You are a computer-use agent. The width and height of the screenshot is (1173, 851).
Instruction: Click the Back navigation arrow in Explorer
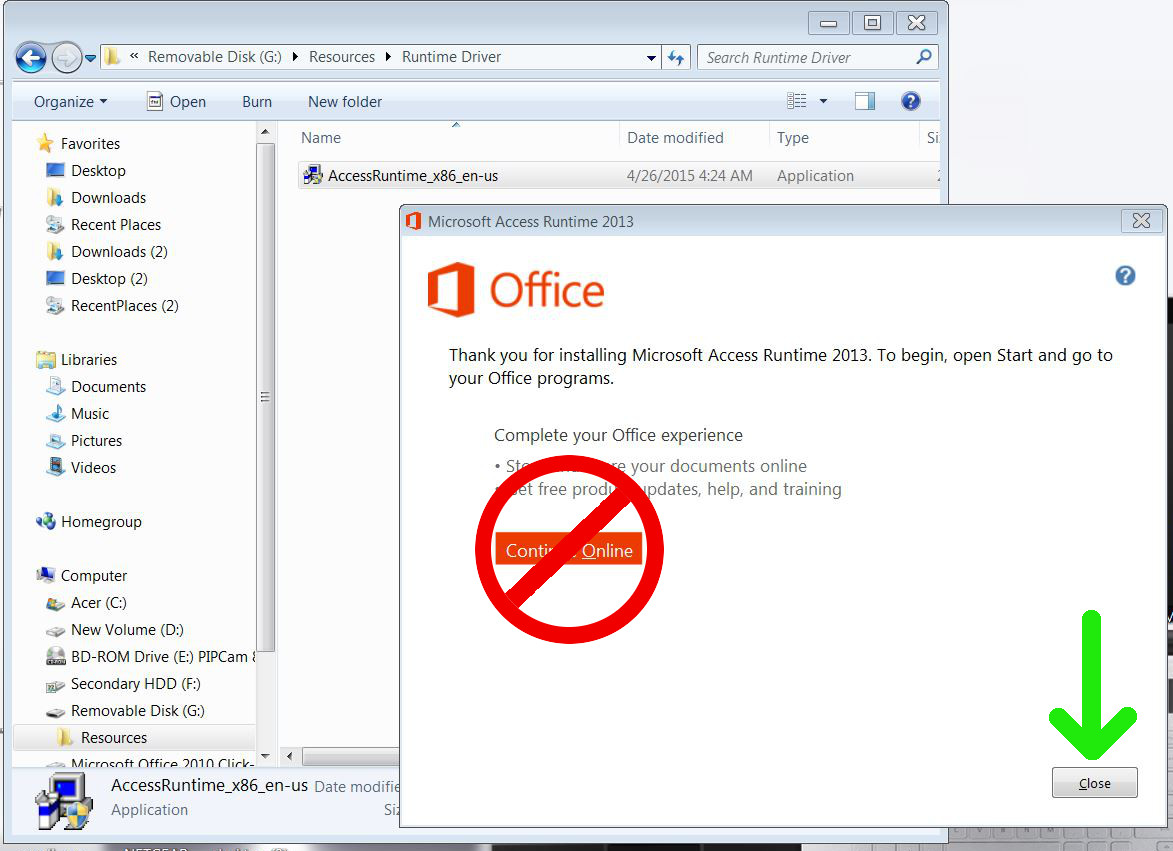pyautogui.click(x=31, y=58)
